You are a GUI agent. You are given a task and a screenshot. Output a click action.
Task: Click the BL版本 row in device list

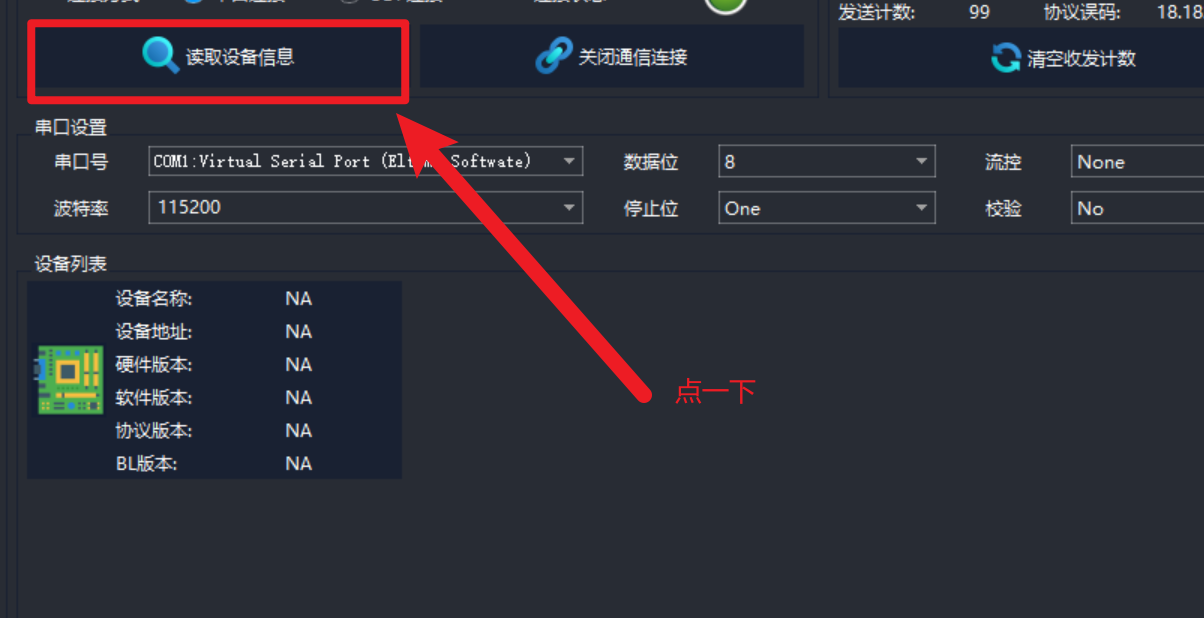coord(214,463)
